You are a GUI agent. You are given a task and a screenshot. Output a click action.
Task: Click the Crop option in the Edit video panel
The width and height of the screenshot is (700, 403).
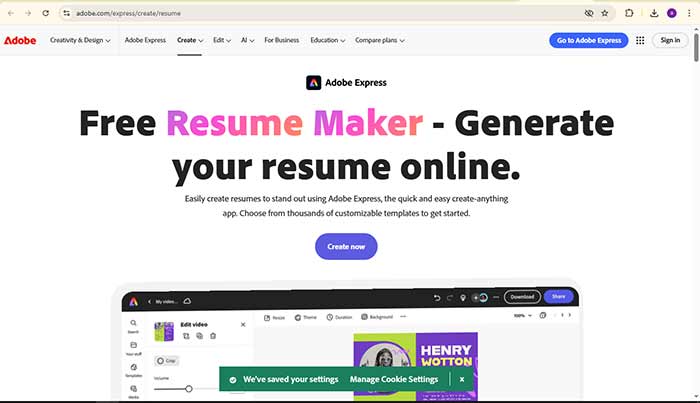point(166,361)
